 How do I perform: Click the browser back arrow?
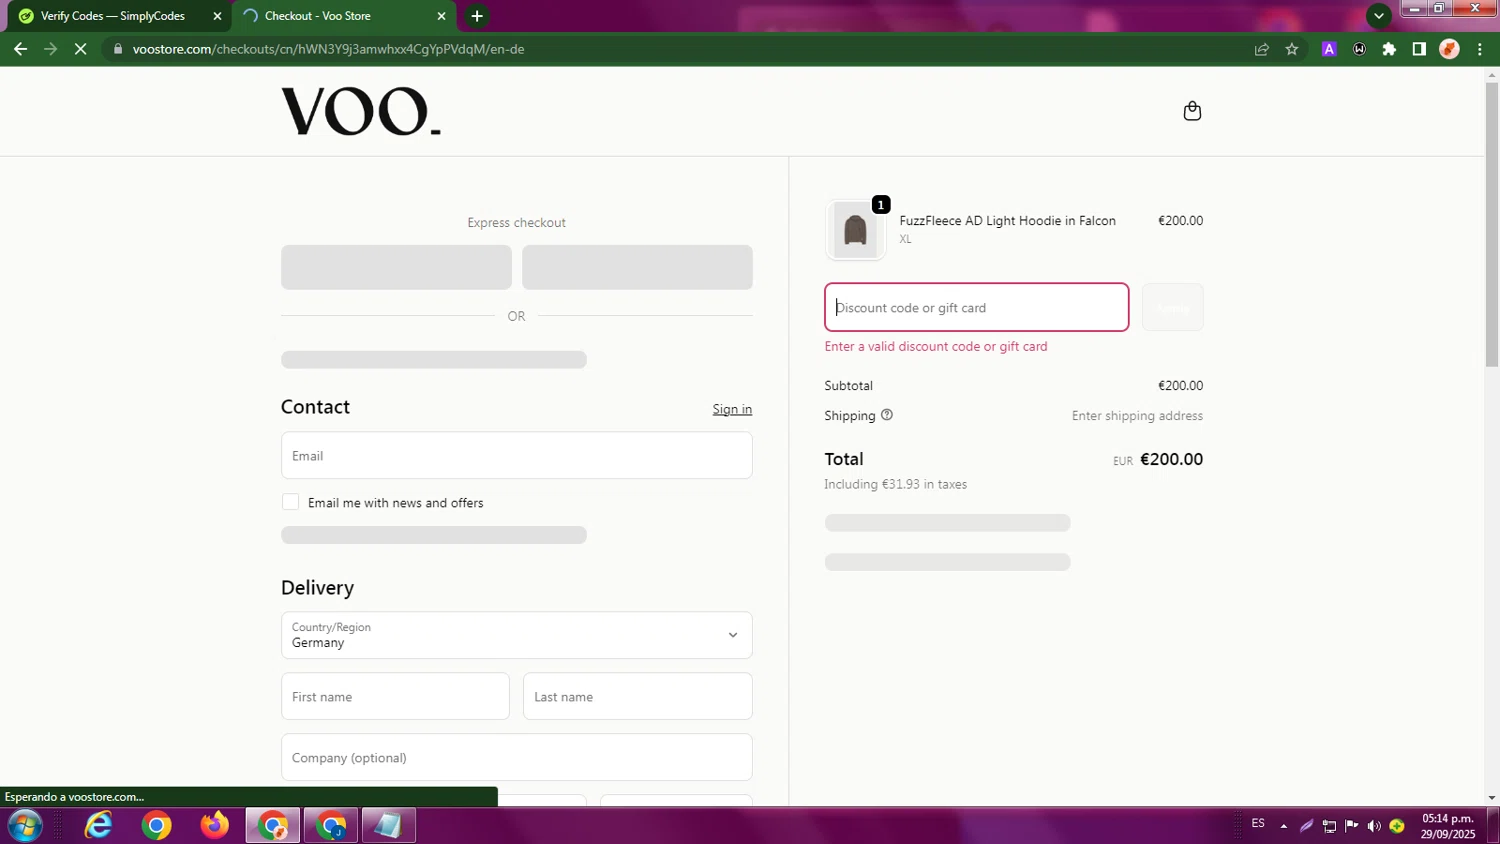[20, 49]
